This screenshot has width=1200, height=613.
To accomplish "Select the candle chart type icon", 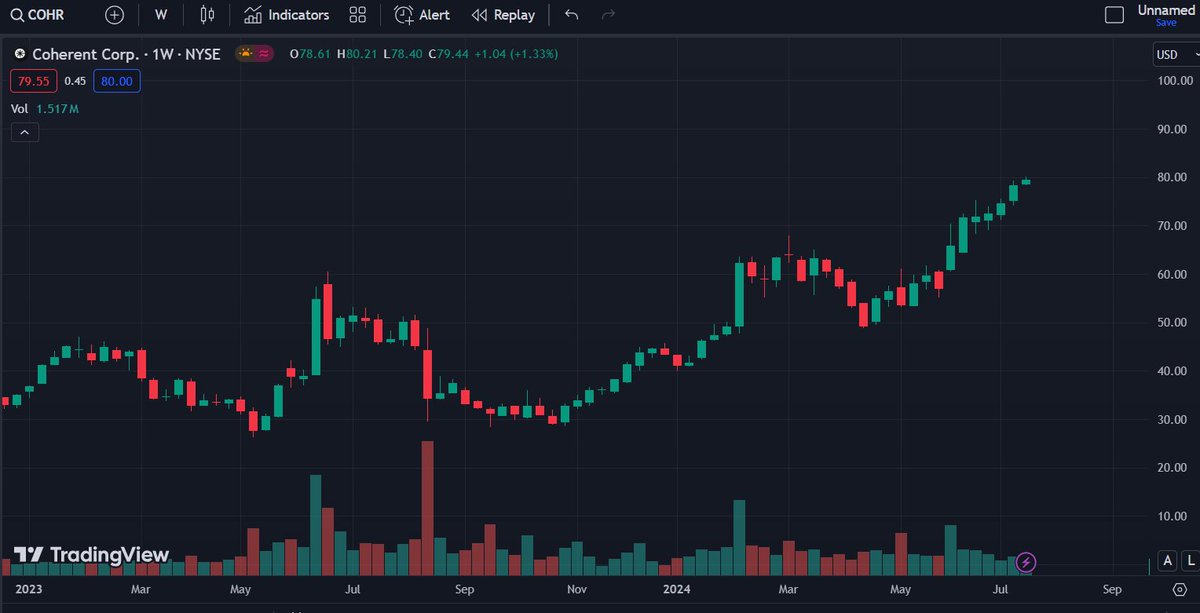I will point(207,14).
